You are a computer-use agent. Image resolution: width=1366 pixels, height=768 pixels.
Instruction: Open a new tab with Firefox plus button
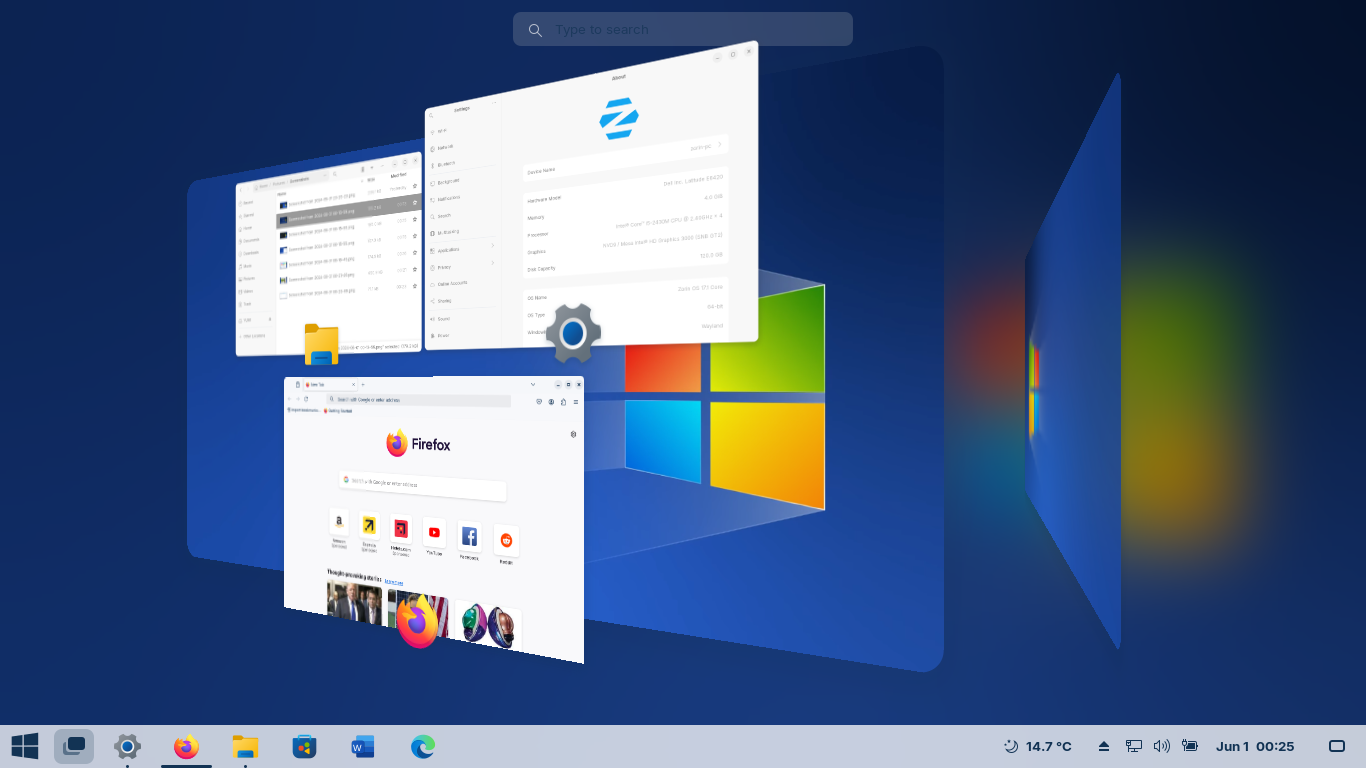pos(363,385)
